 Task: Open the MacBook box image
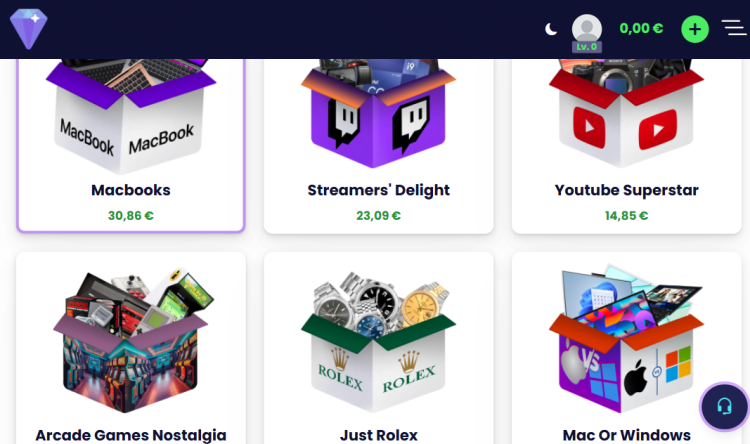131,116
